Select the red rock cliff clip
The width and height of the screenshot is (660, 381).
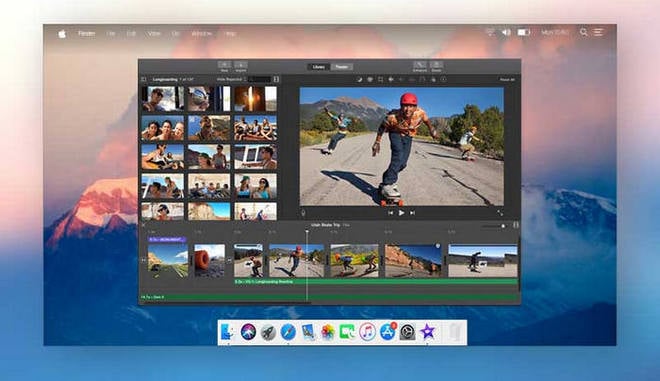coord(413,260)
